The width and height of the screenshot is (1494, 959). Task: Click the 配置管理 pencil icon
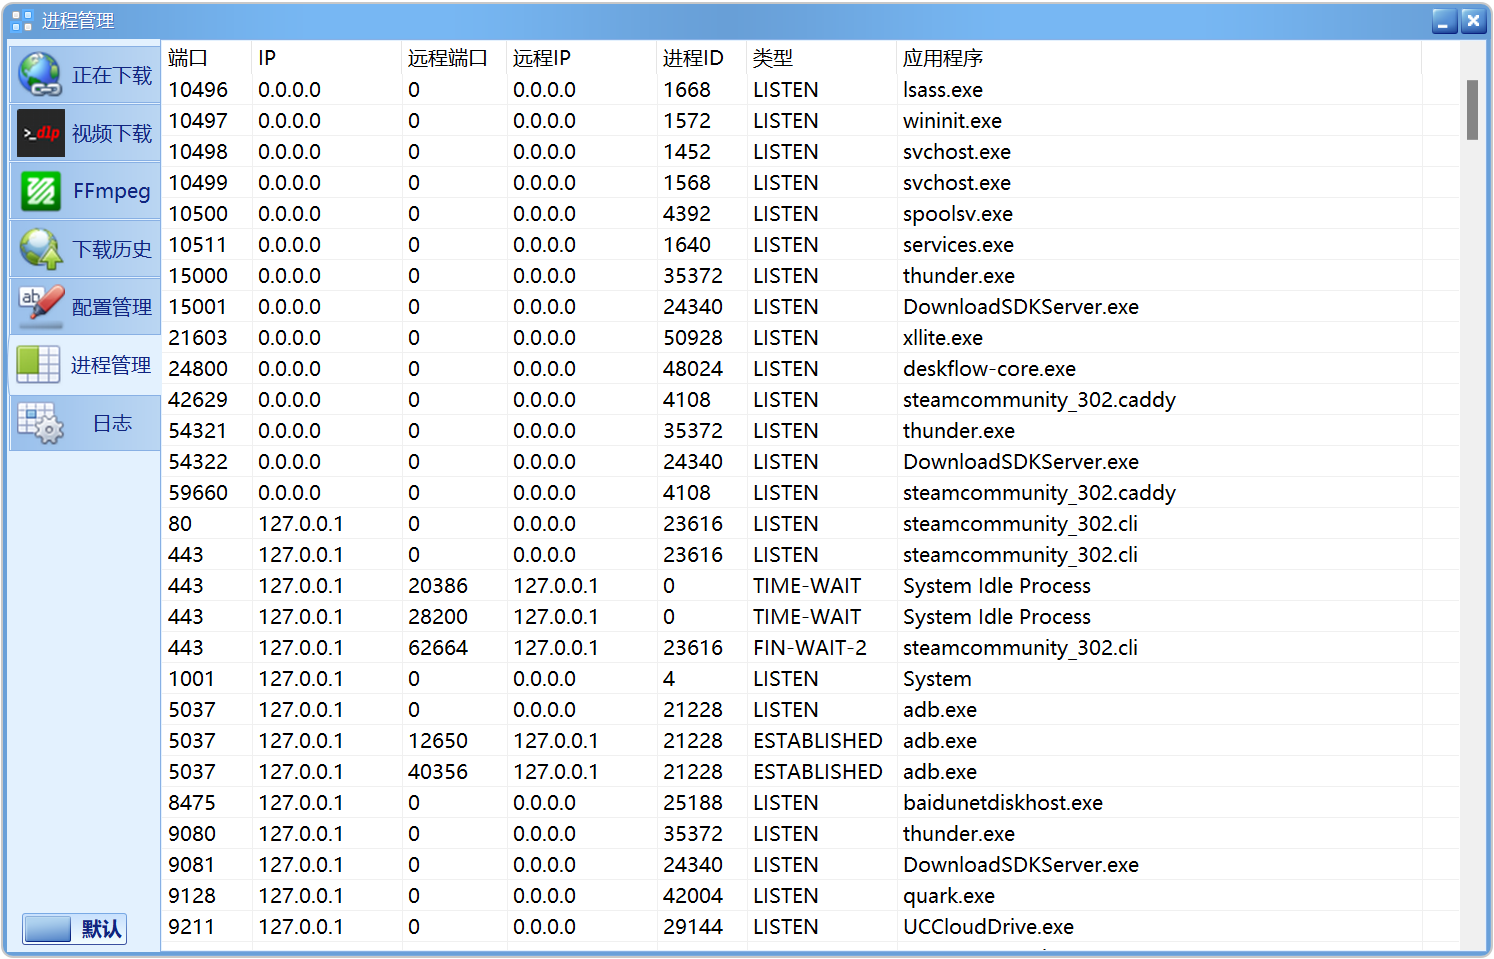tap(41, 307)
